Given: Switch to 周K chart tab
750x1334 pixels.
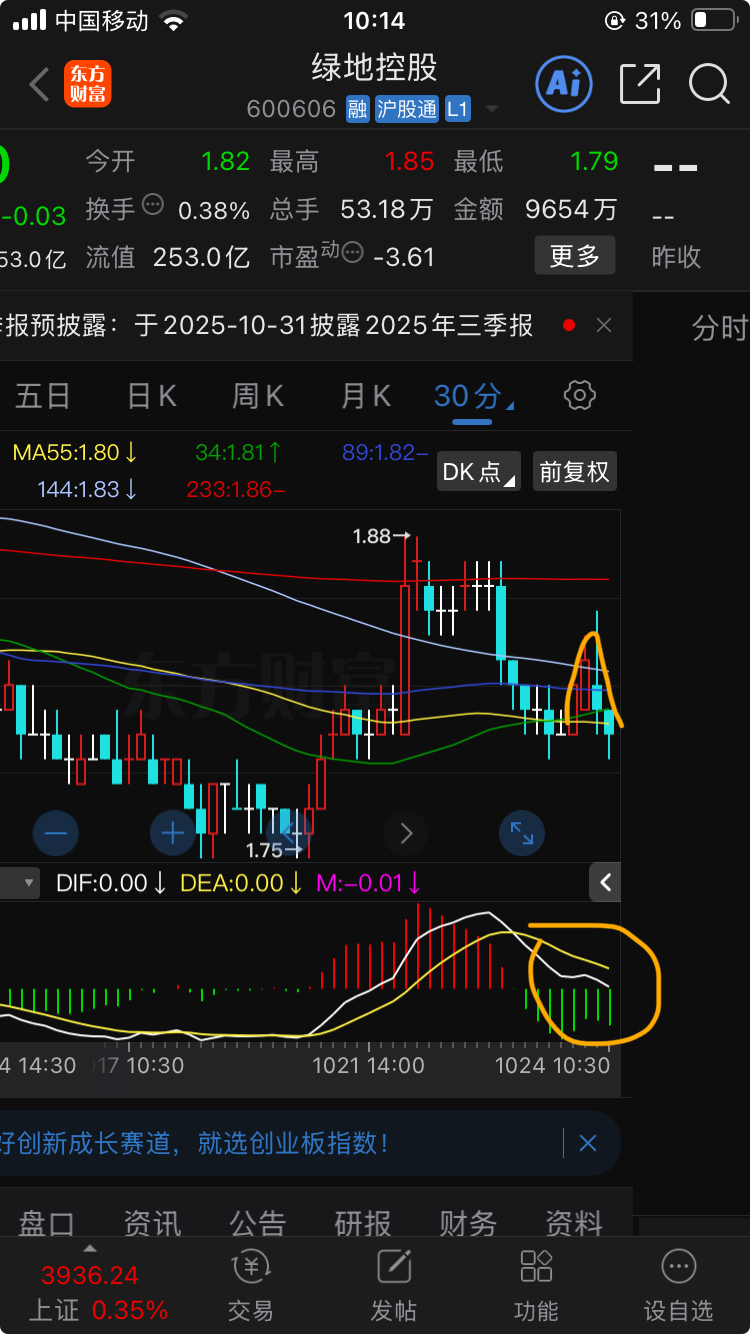Looking at the screenshot, I should (x=258, y=397).
